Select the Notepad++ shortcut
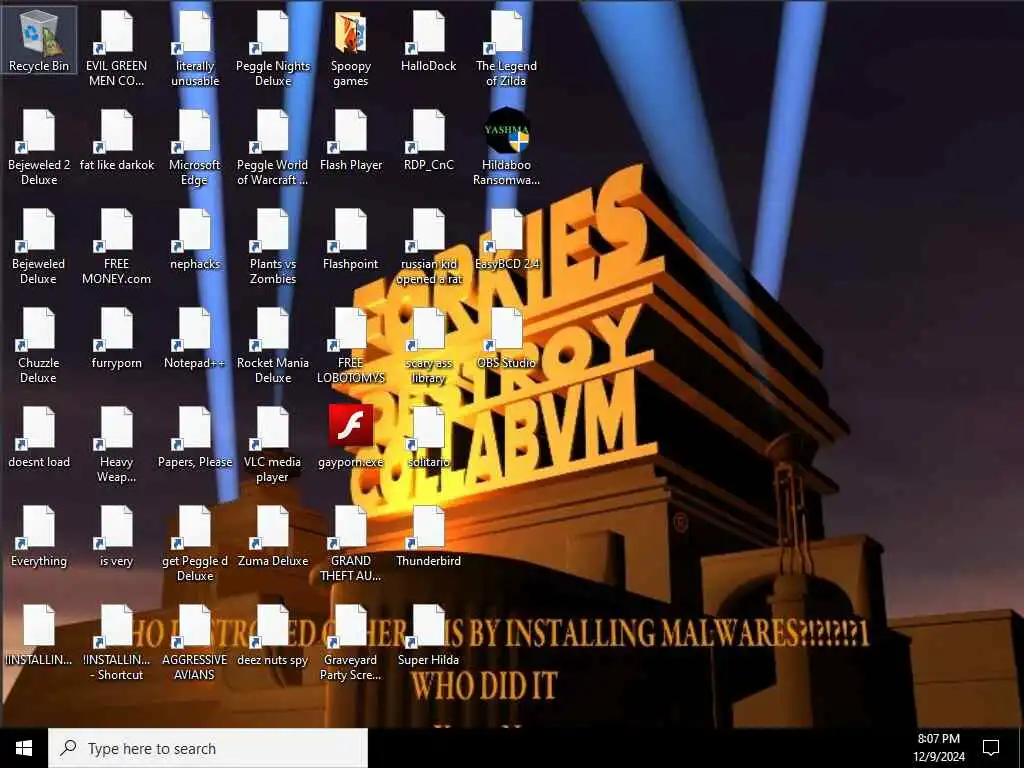 (195, 338)
